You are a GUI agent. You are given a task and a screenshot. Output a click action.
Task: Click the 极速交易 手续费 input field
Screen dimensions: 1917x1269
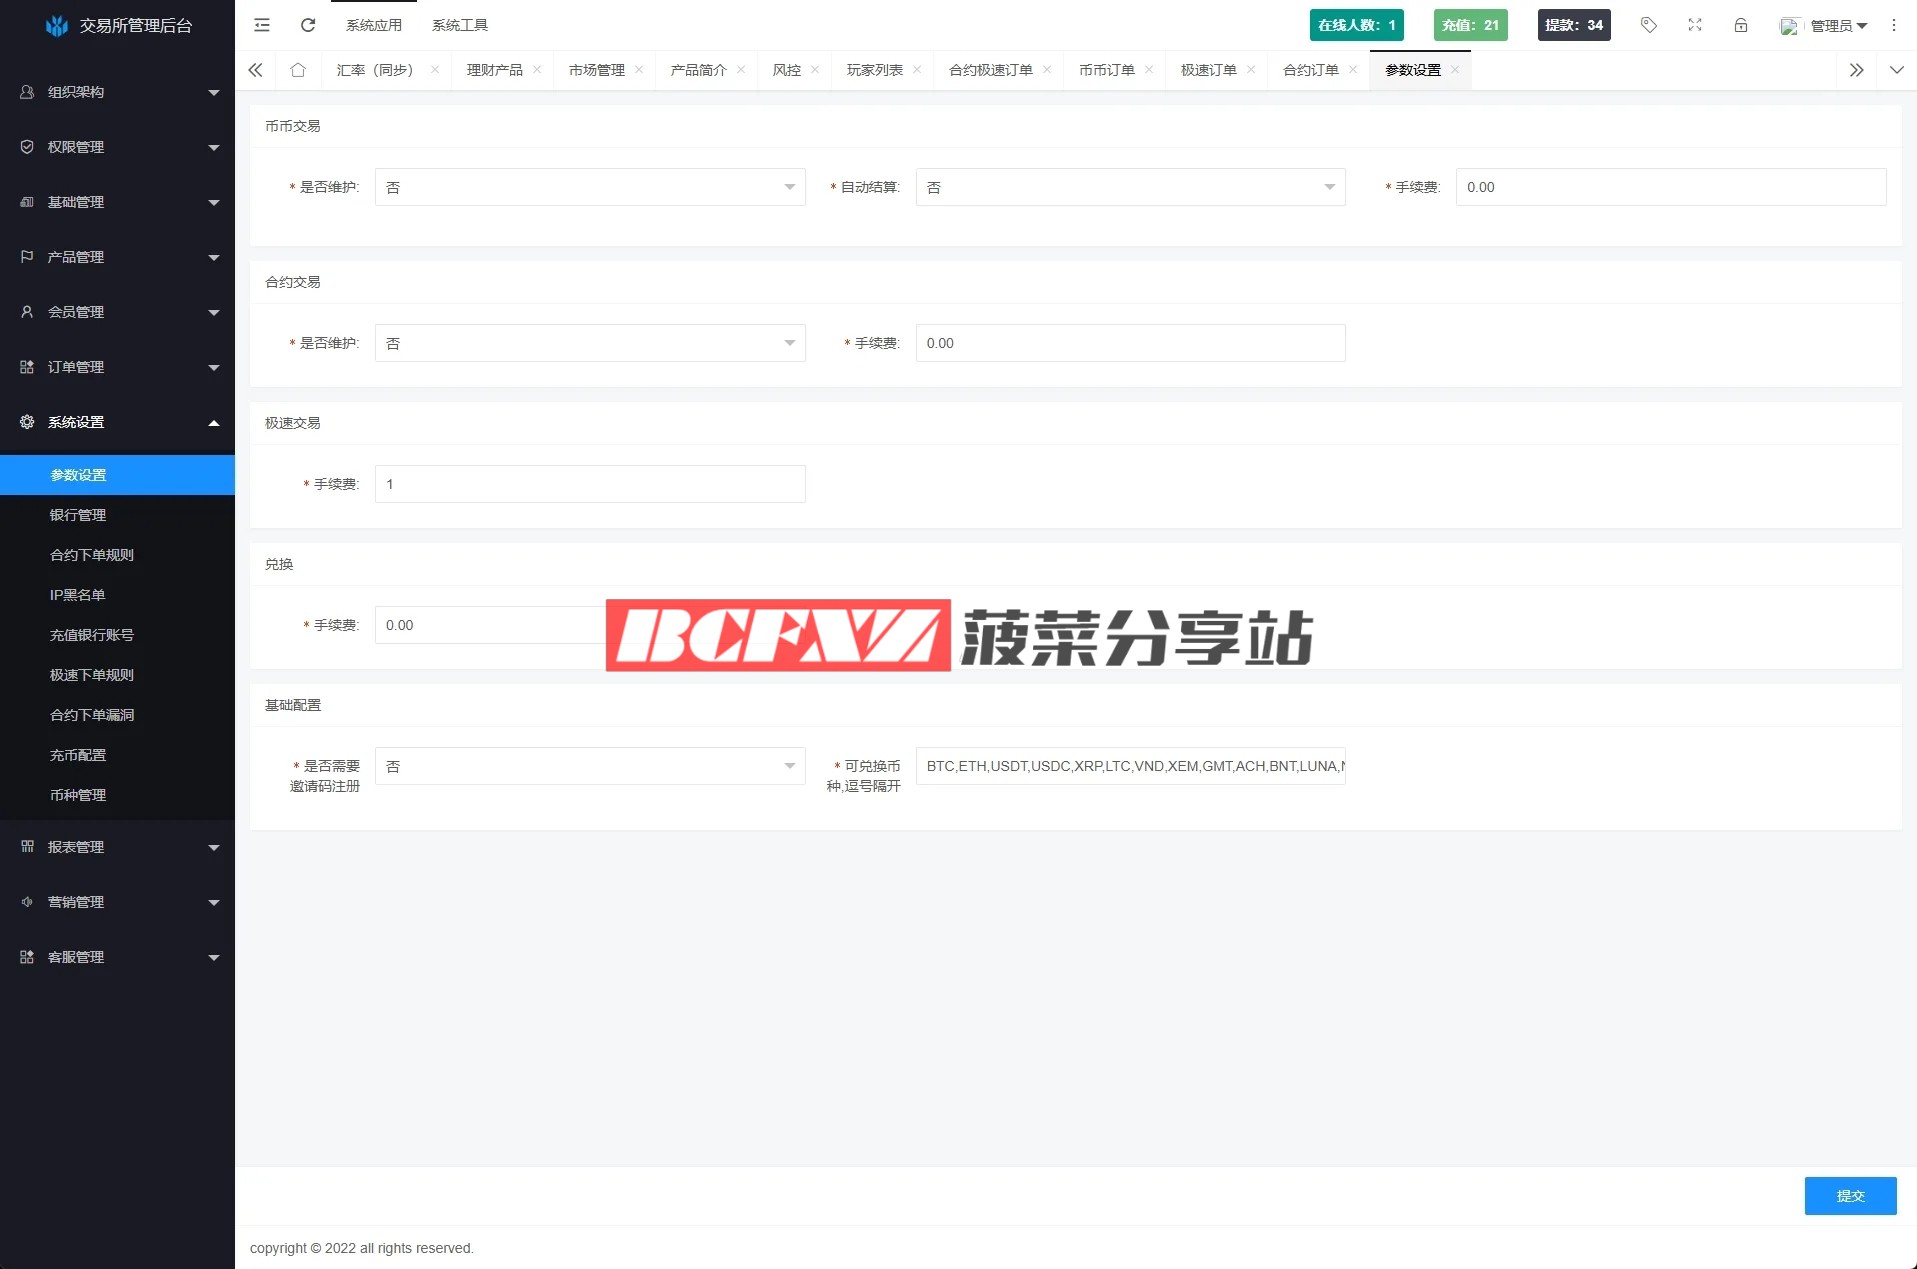click(589, 484)
